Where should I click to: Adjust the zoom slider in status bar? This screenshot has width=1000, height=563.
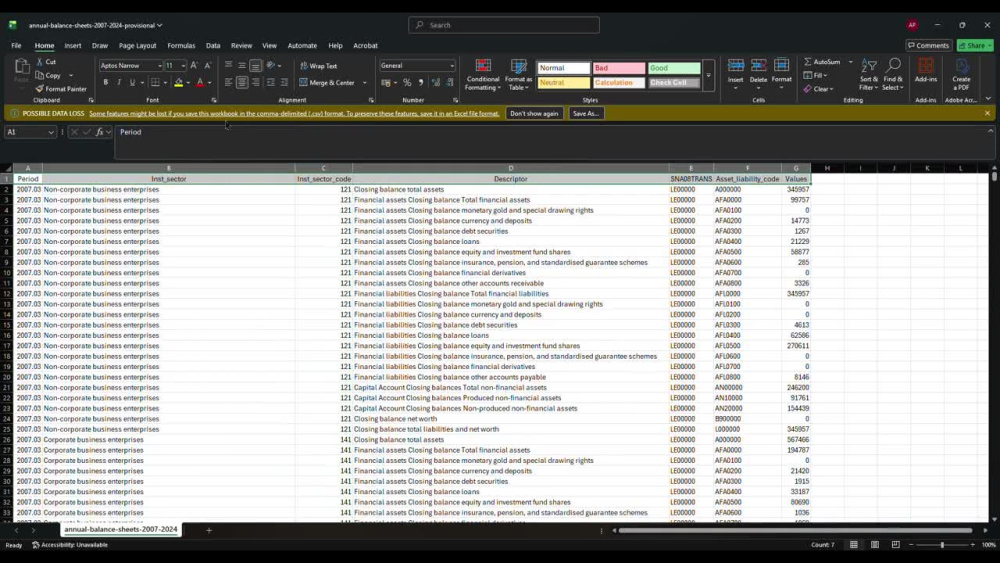[942, 545]
